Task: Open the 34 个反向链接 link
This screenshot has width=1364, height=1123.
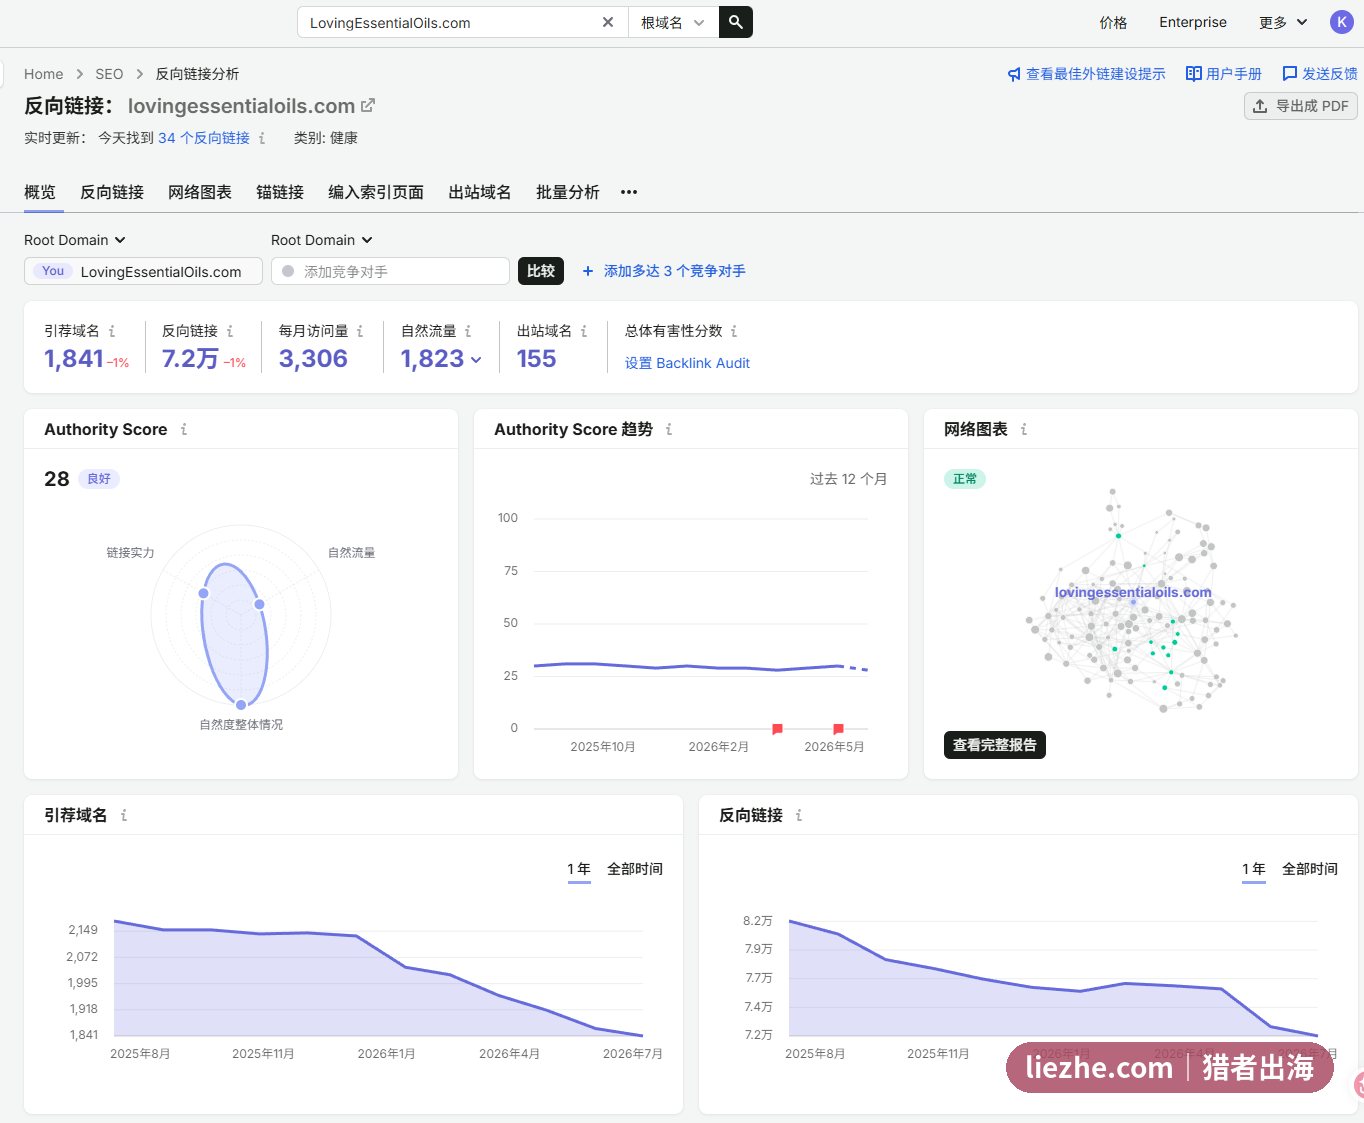Action: [x=204, y=138]
